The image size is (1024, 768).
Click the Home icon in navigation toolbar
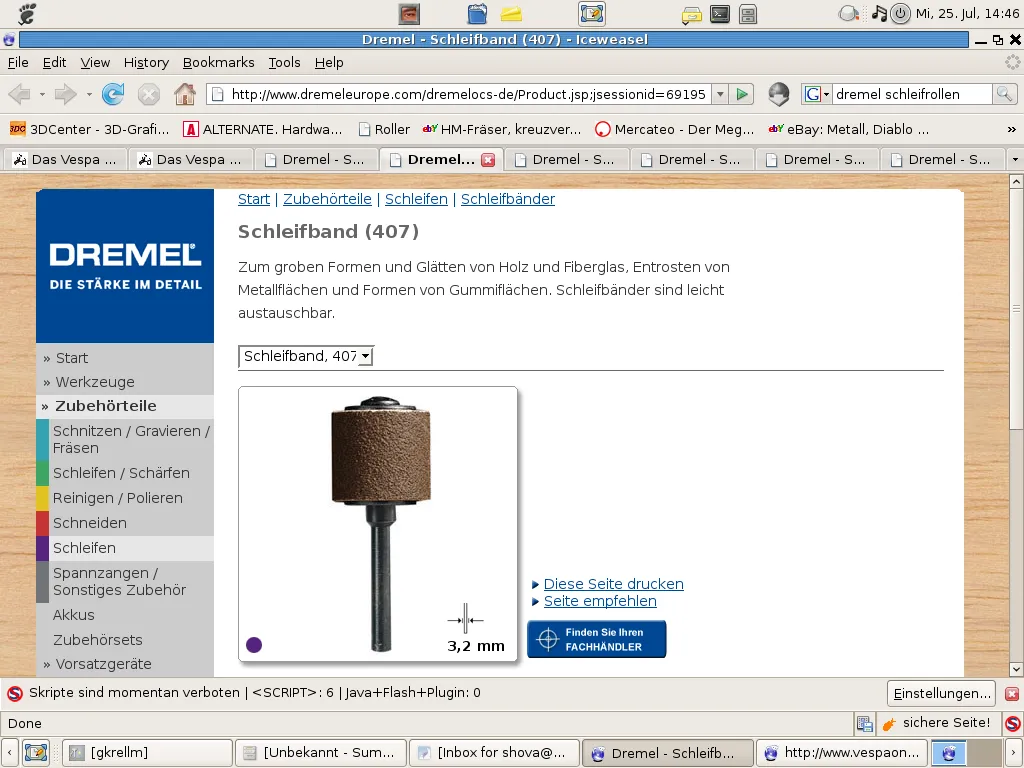pyautogui.click(x=185, y=94)
